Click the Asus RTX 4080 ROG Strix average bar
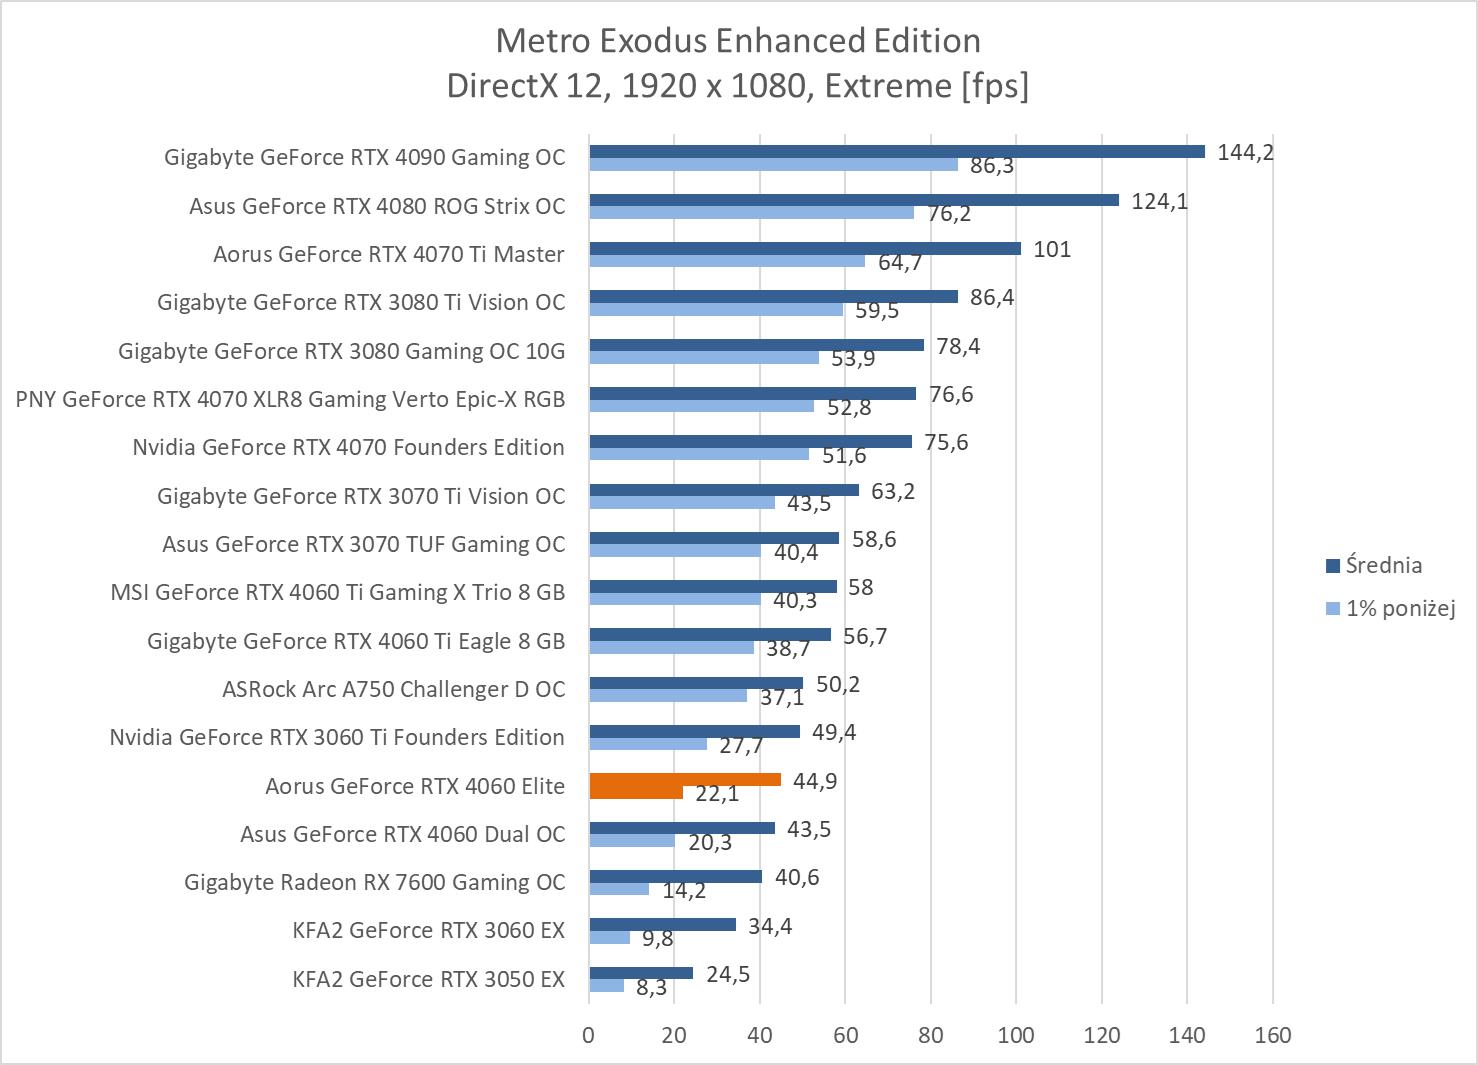This screenshot has height=1065, width=1478. click(x=853, y=200)
